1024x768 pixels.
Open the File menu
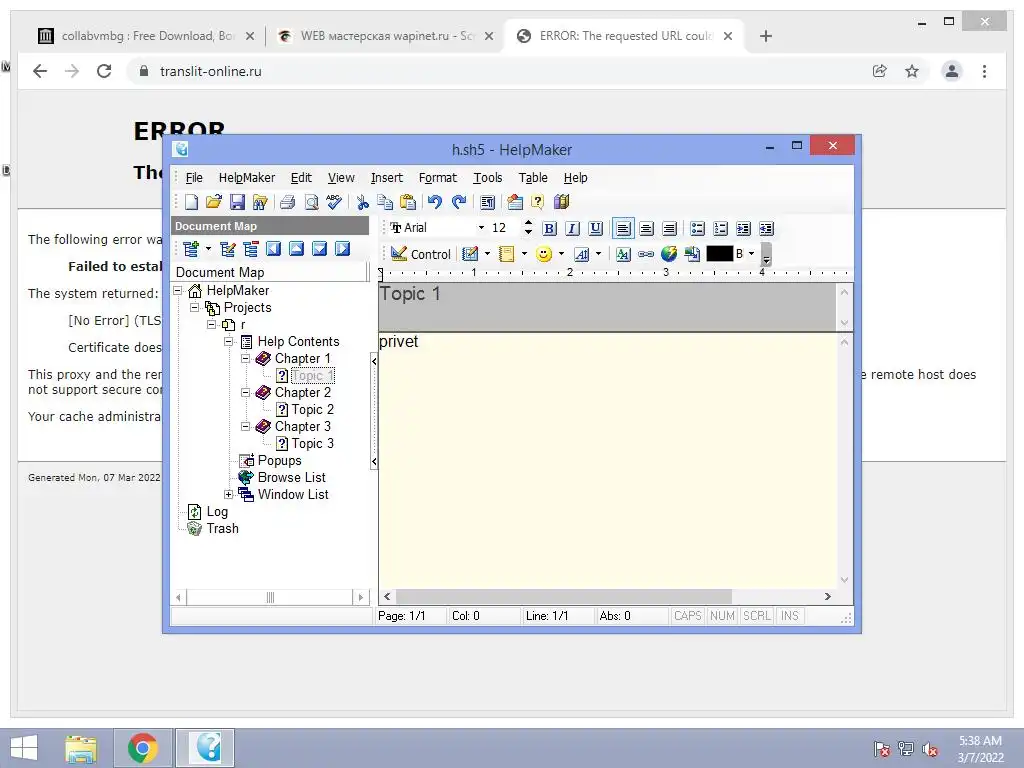point(194,178)
